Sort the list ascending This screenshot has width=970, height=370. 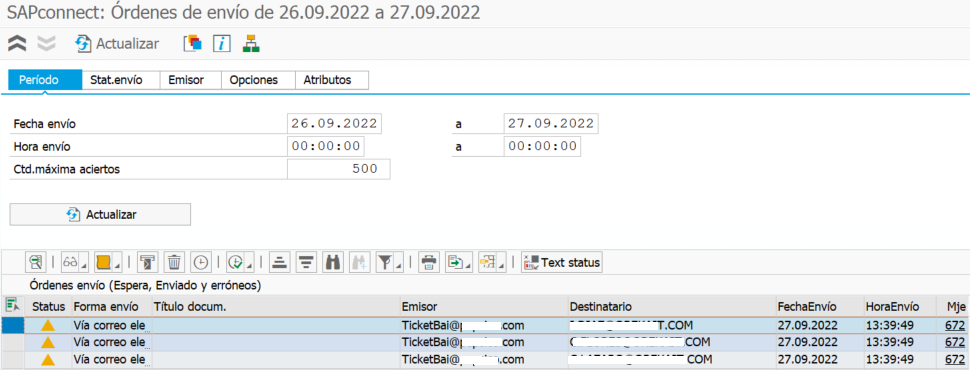click(x=280, y=262)
